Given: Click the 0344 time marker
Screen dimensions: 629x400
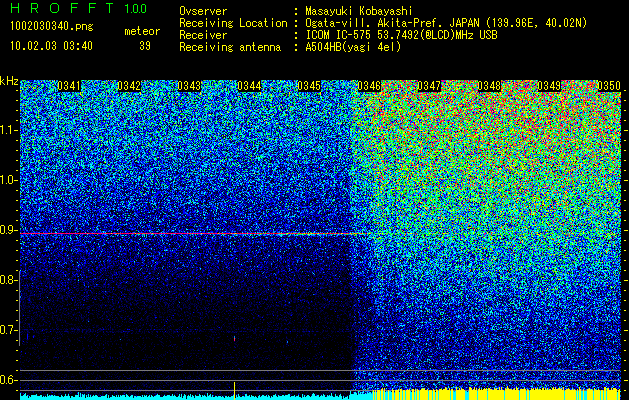Looking at the screenshot, I should point(249,86).
